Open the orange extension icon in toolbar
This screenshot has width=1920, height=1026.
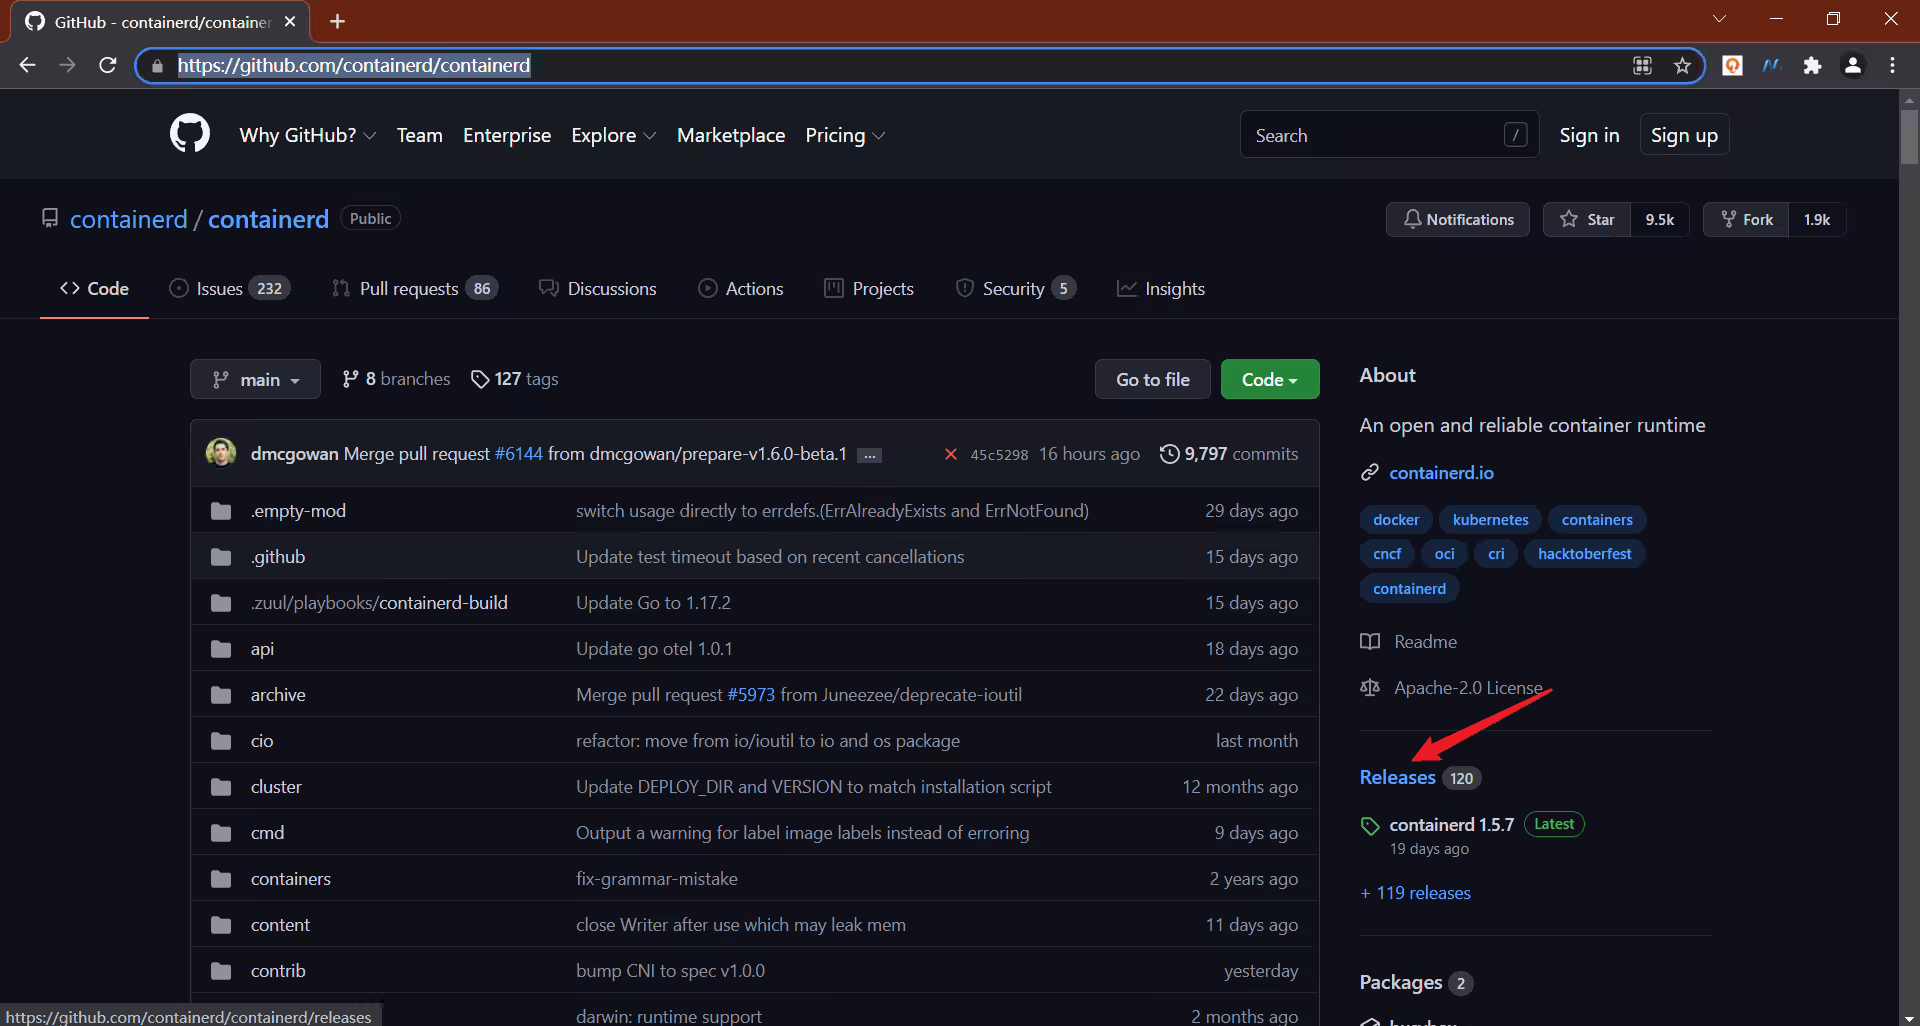(1732, 65)
